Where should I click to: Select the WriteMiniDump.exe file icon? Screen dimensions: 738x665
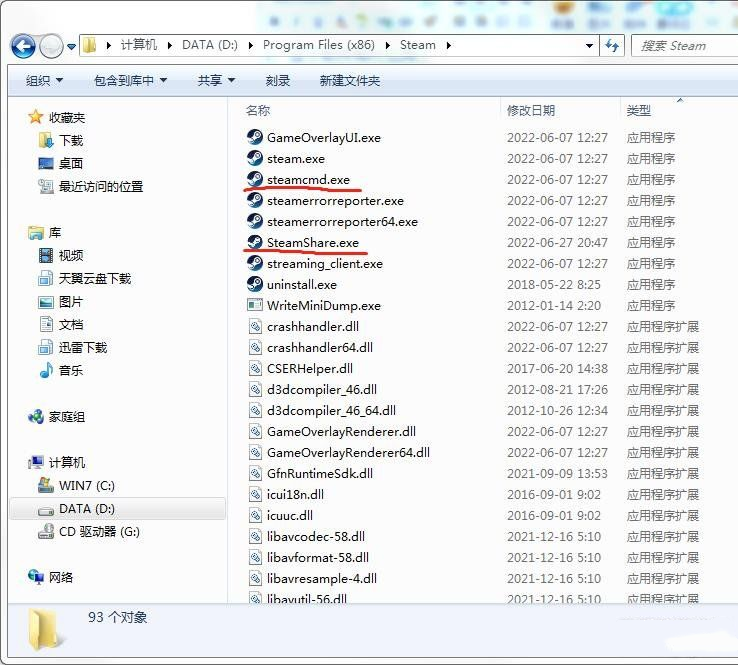click(x=255, y=305)
